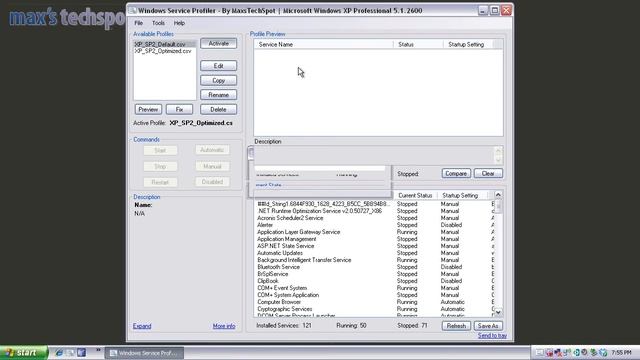This screenshot has height=360, width=640.
Task: Select ASP.NET State Service
Action: (x=373, y=246)
